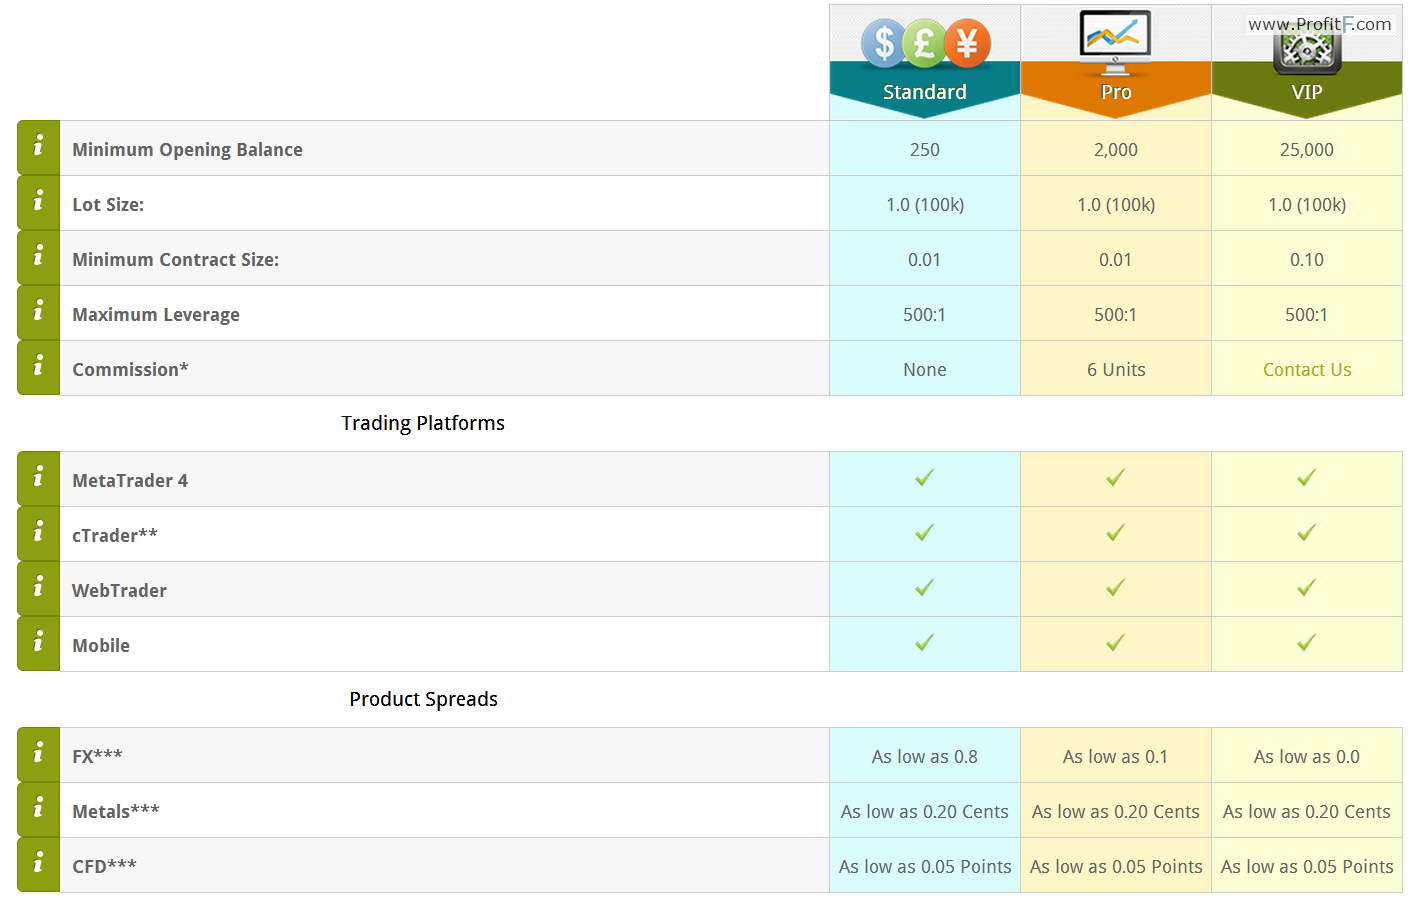Click the Commission row info icon

click(x=39, y=368)
